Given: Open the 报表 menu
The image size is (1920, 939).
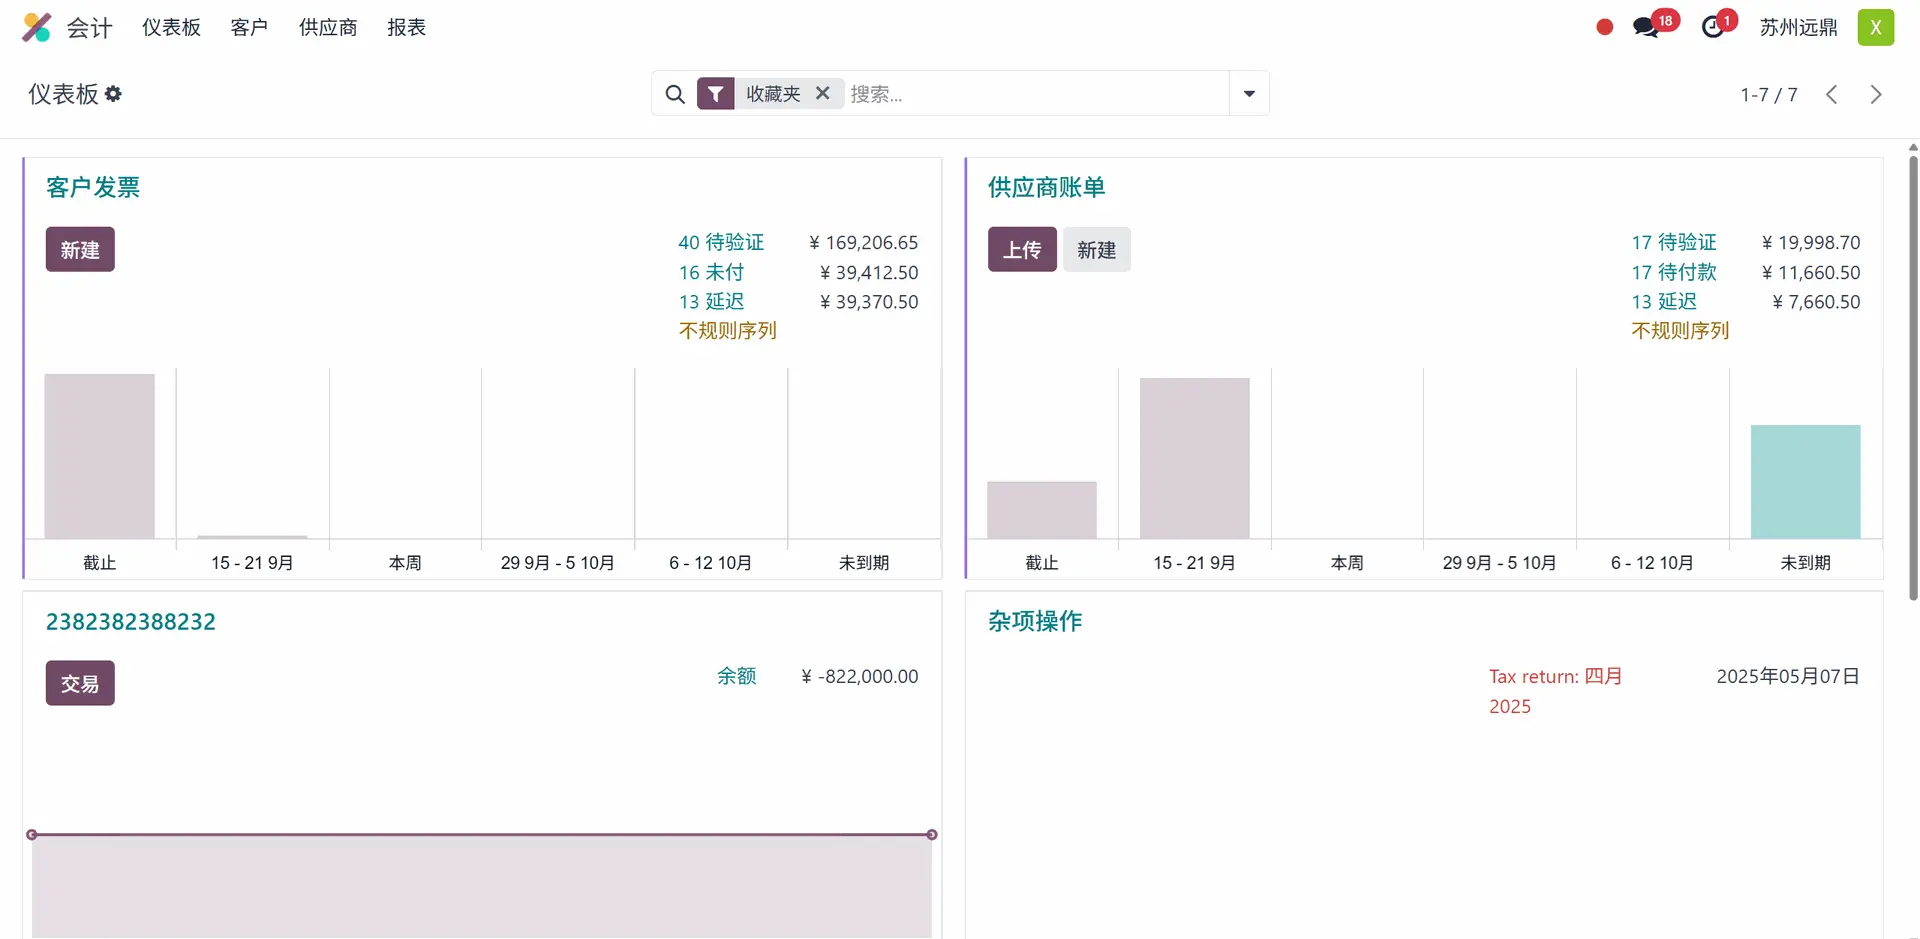Looking at the screenshot, I should click(406, 27).
